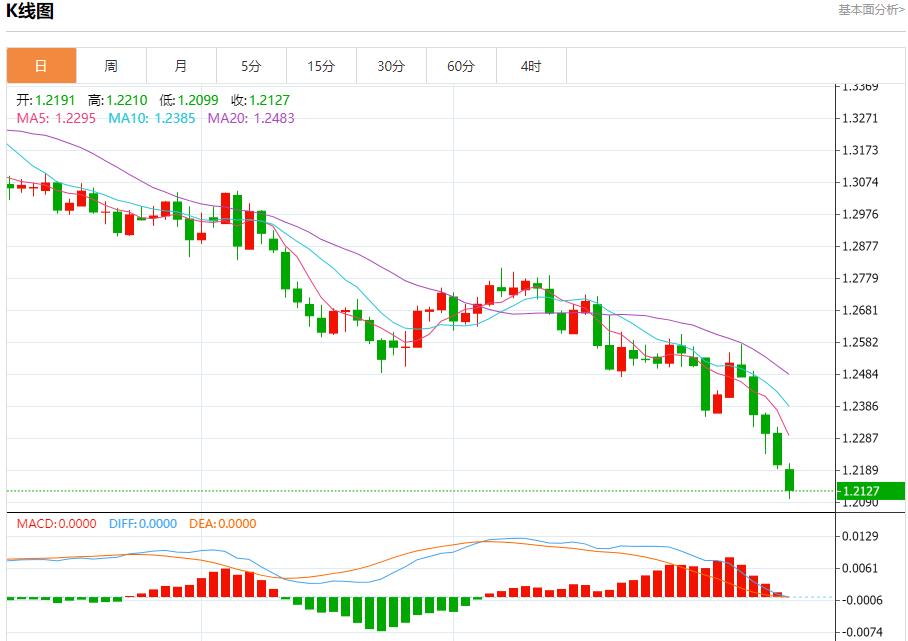908x641 pixels.
Task: Click the 1.3271 price axis label
Action: click(x=860, y=118)
